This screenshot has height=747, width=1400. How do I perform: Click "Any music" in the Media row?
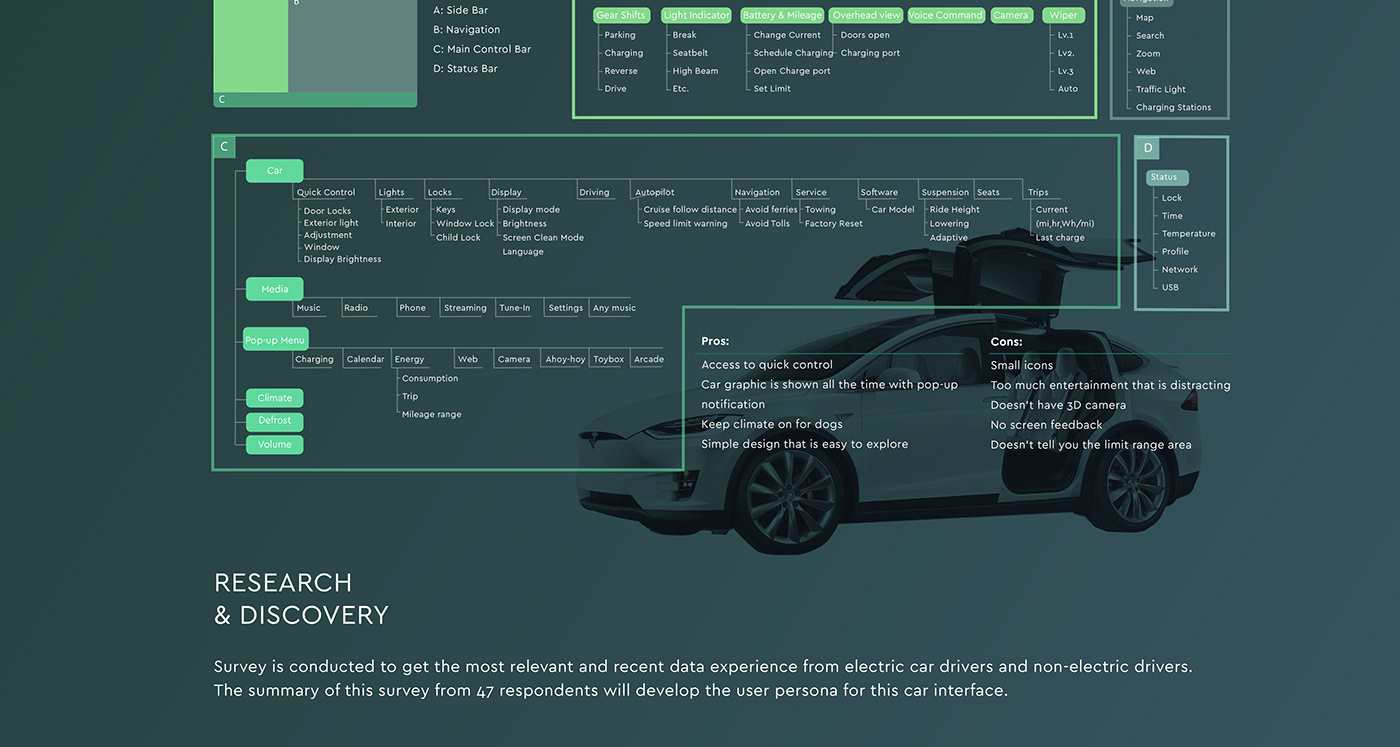click(x=614, y=308)
